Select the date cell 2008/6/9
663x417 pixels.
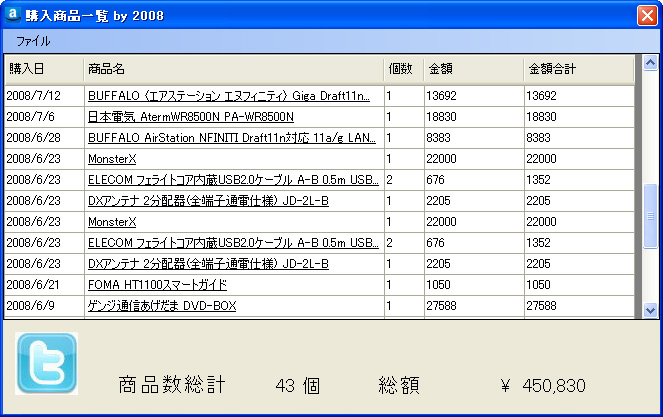coord(44,306)
